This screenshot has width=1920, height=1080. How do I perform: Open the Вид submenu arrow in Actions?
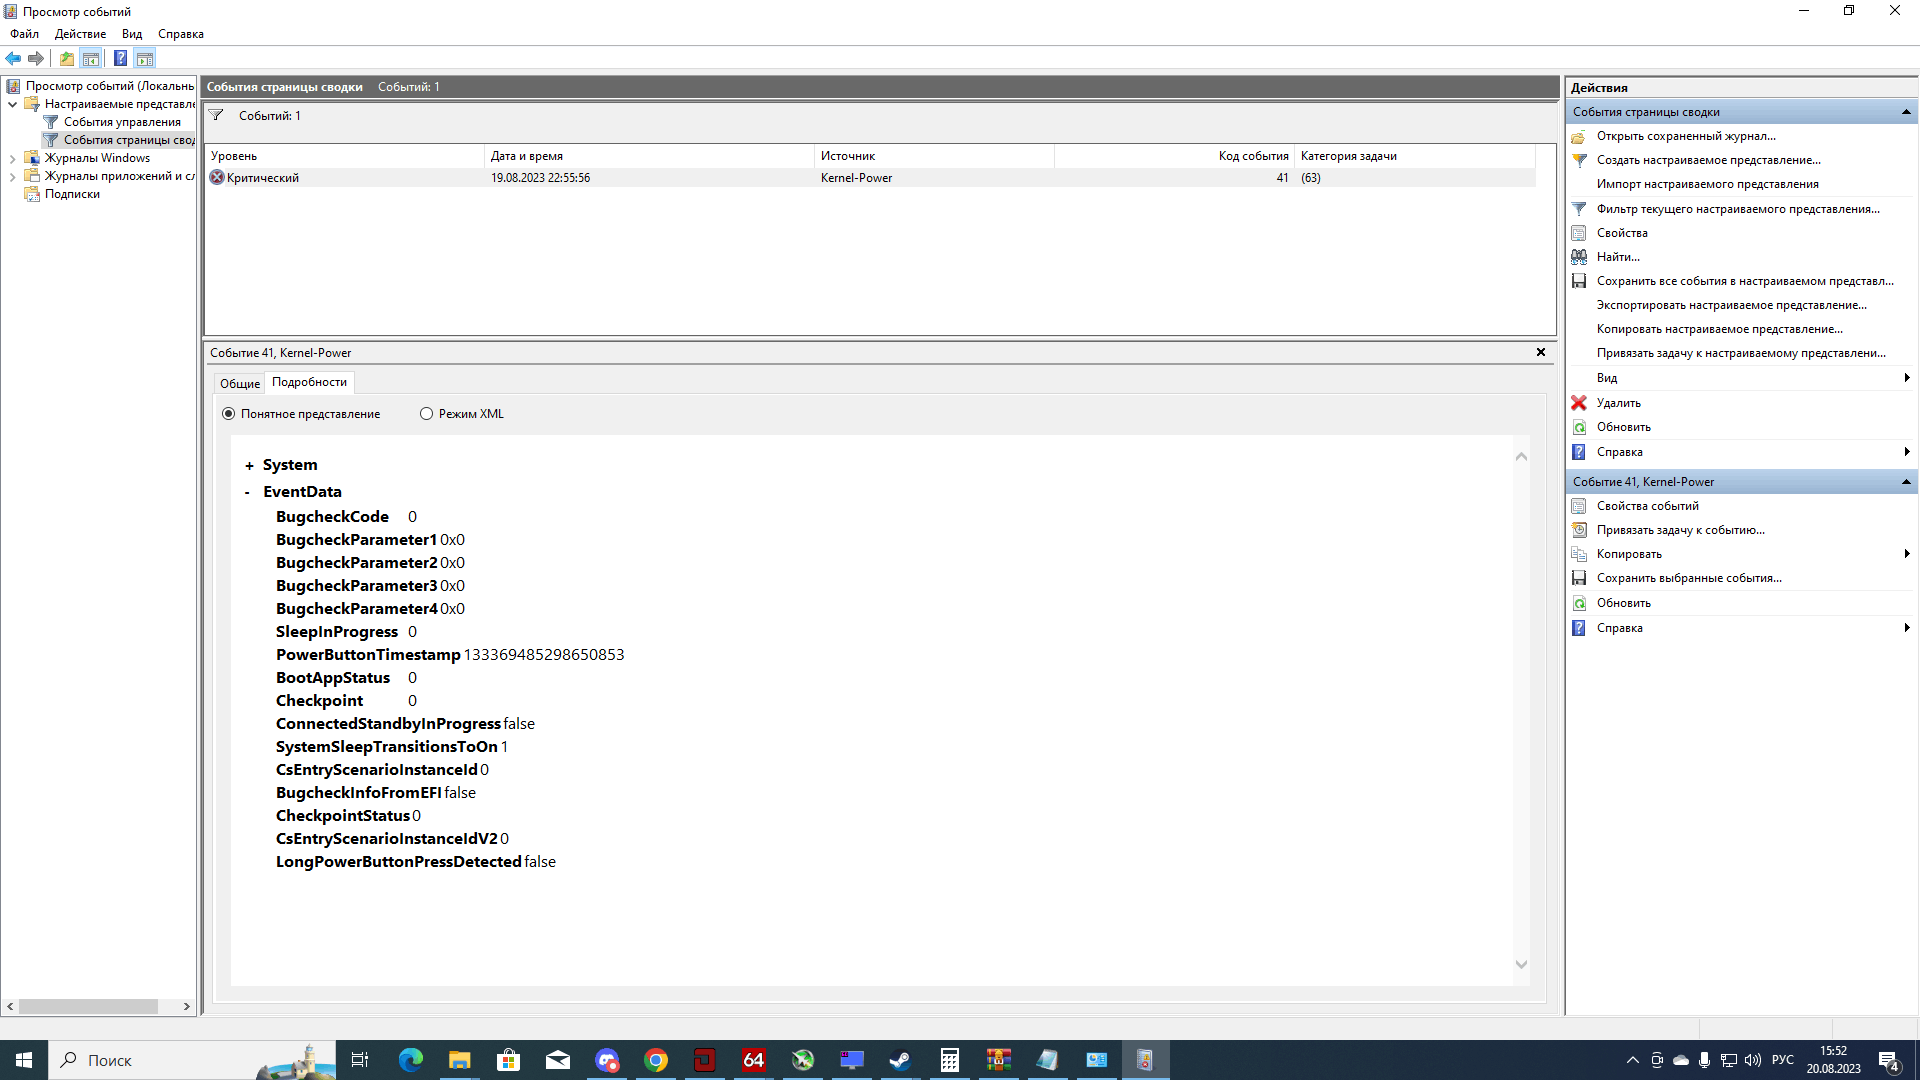coord(1907,378)
